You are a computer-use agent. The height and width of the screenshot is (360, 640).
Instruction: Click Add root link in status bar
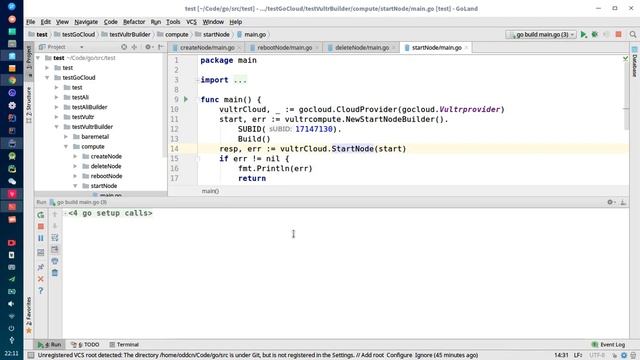point(371,355)
